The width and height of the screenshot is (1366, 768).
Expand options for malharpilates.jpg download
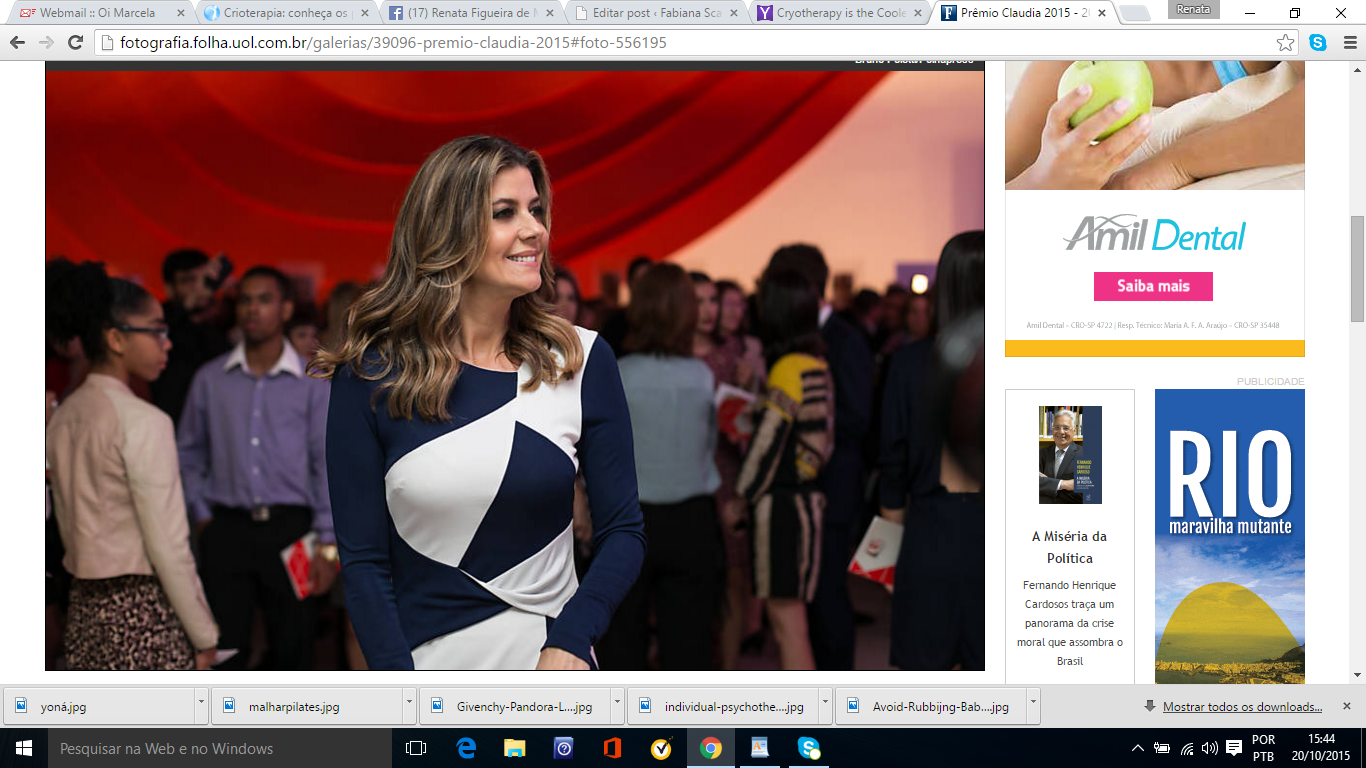[x=410, y=706]
